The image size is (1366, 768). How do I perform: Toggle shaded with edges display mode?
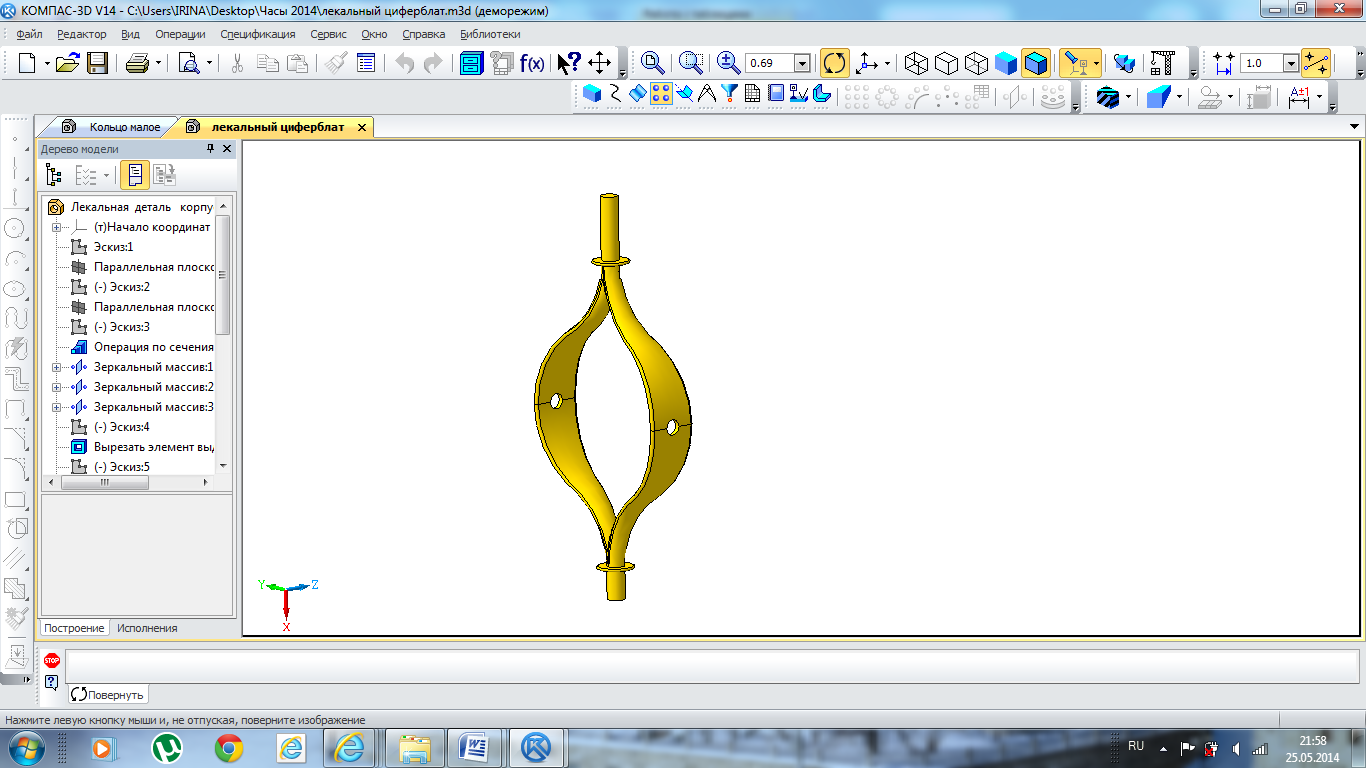point(1036,63)
